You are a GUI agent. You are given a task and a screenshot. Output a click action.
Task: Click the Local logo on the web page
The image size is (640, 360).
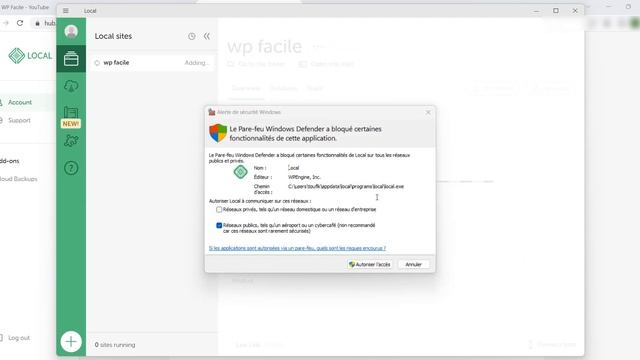click(30, 56)
